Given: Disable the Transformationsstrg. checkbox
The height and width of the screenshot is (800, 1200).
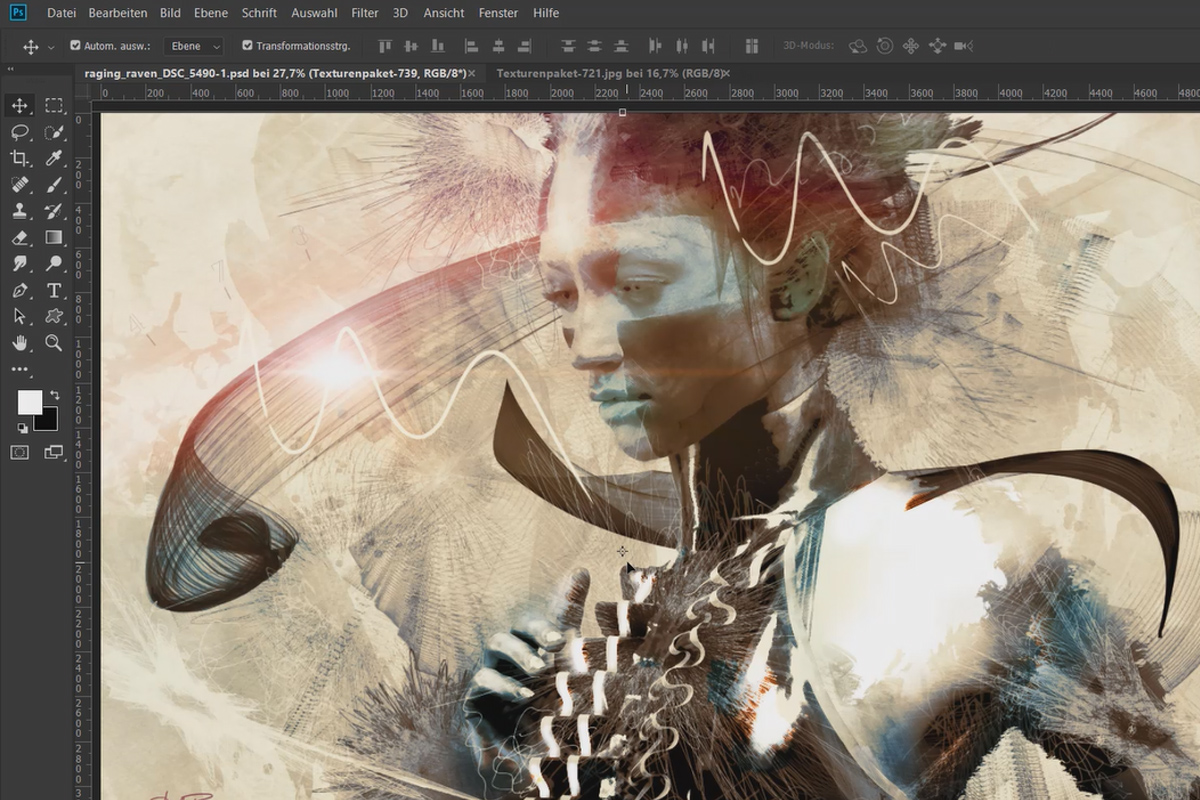Looking at the screenshot, I should pyautogui.click(x=247, y=46).
